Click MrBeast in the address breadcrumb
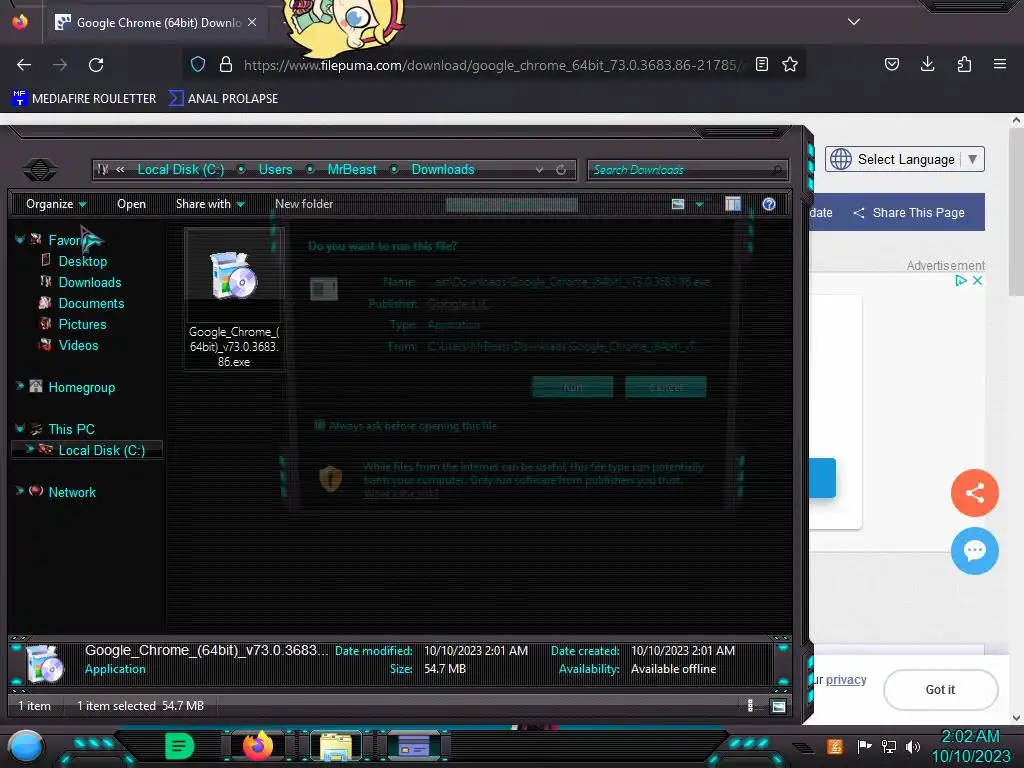 [351, 169]
